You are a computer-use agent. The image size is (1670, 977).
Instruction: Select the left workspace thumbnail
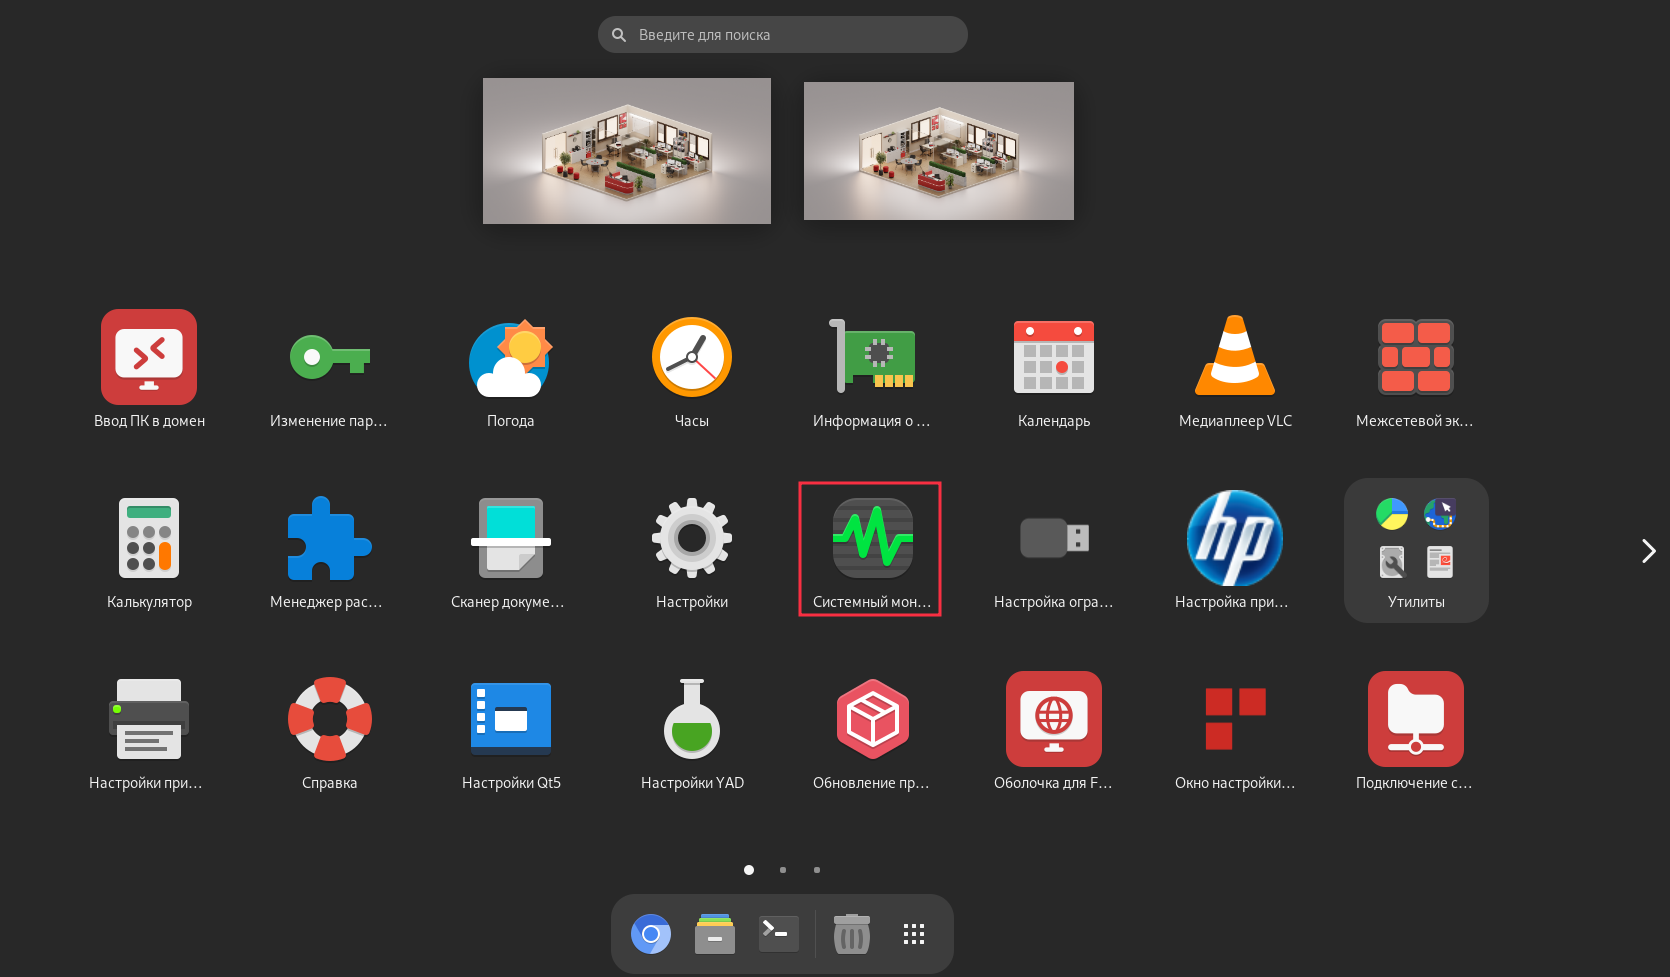click(627, 151)
